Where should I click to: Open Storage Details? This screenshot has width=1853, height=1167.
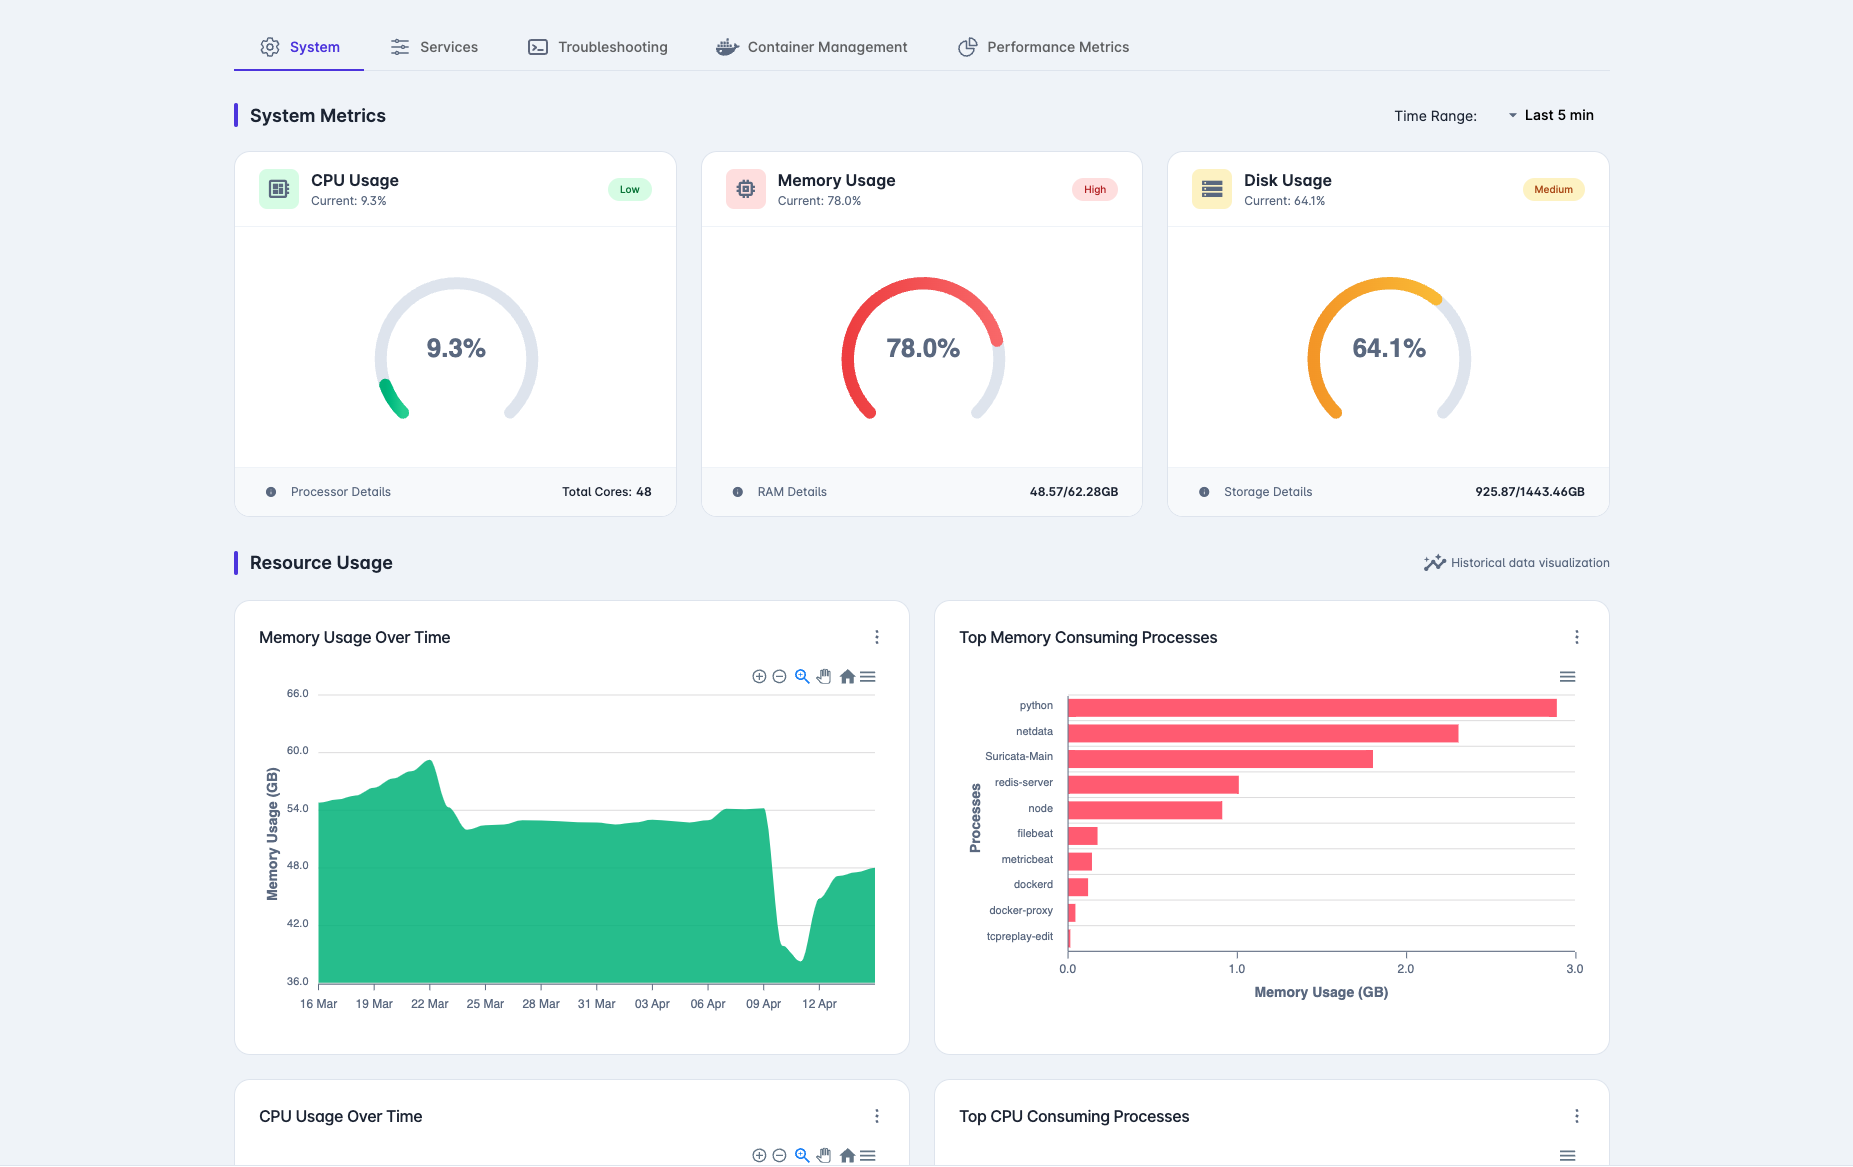click(1268, 492)
